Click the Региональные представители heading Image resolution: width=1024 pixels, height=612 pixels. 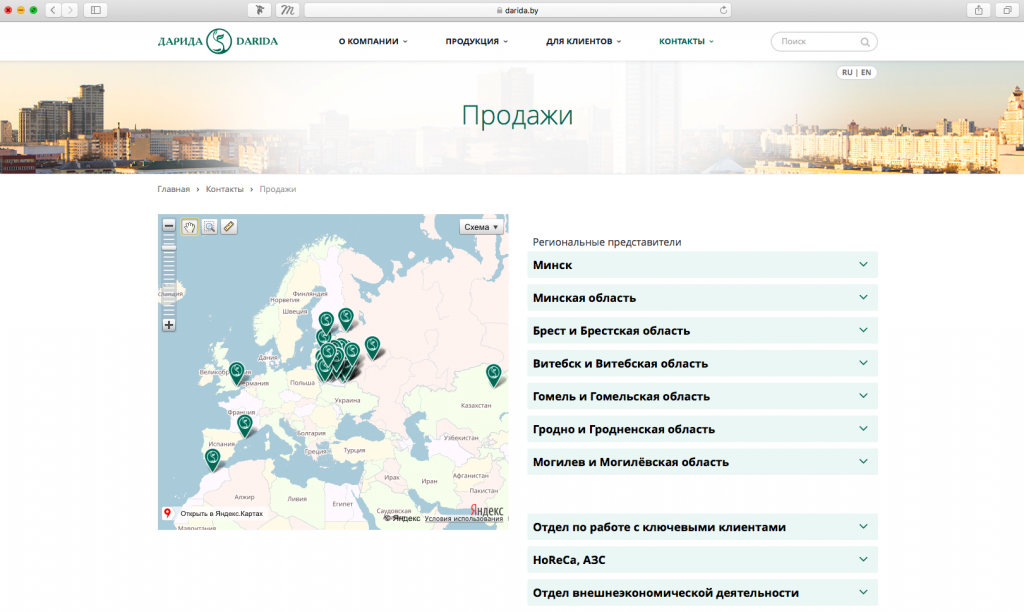[x=607, y=242]
